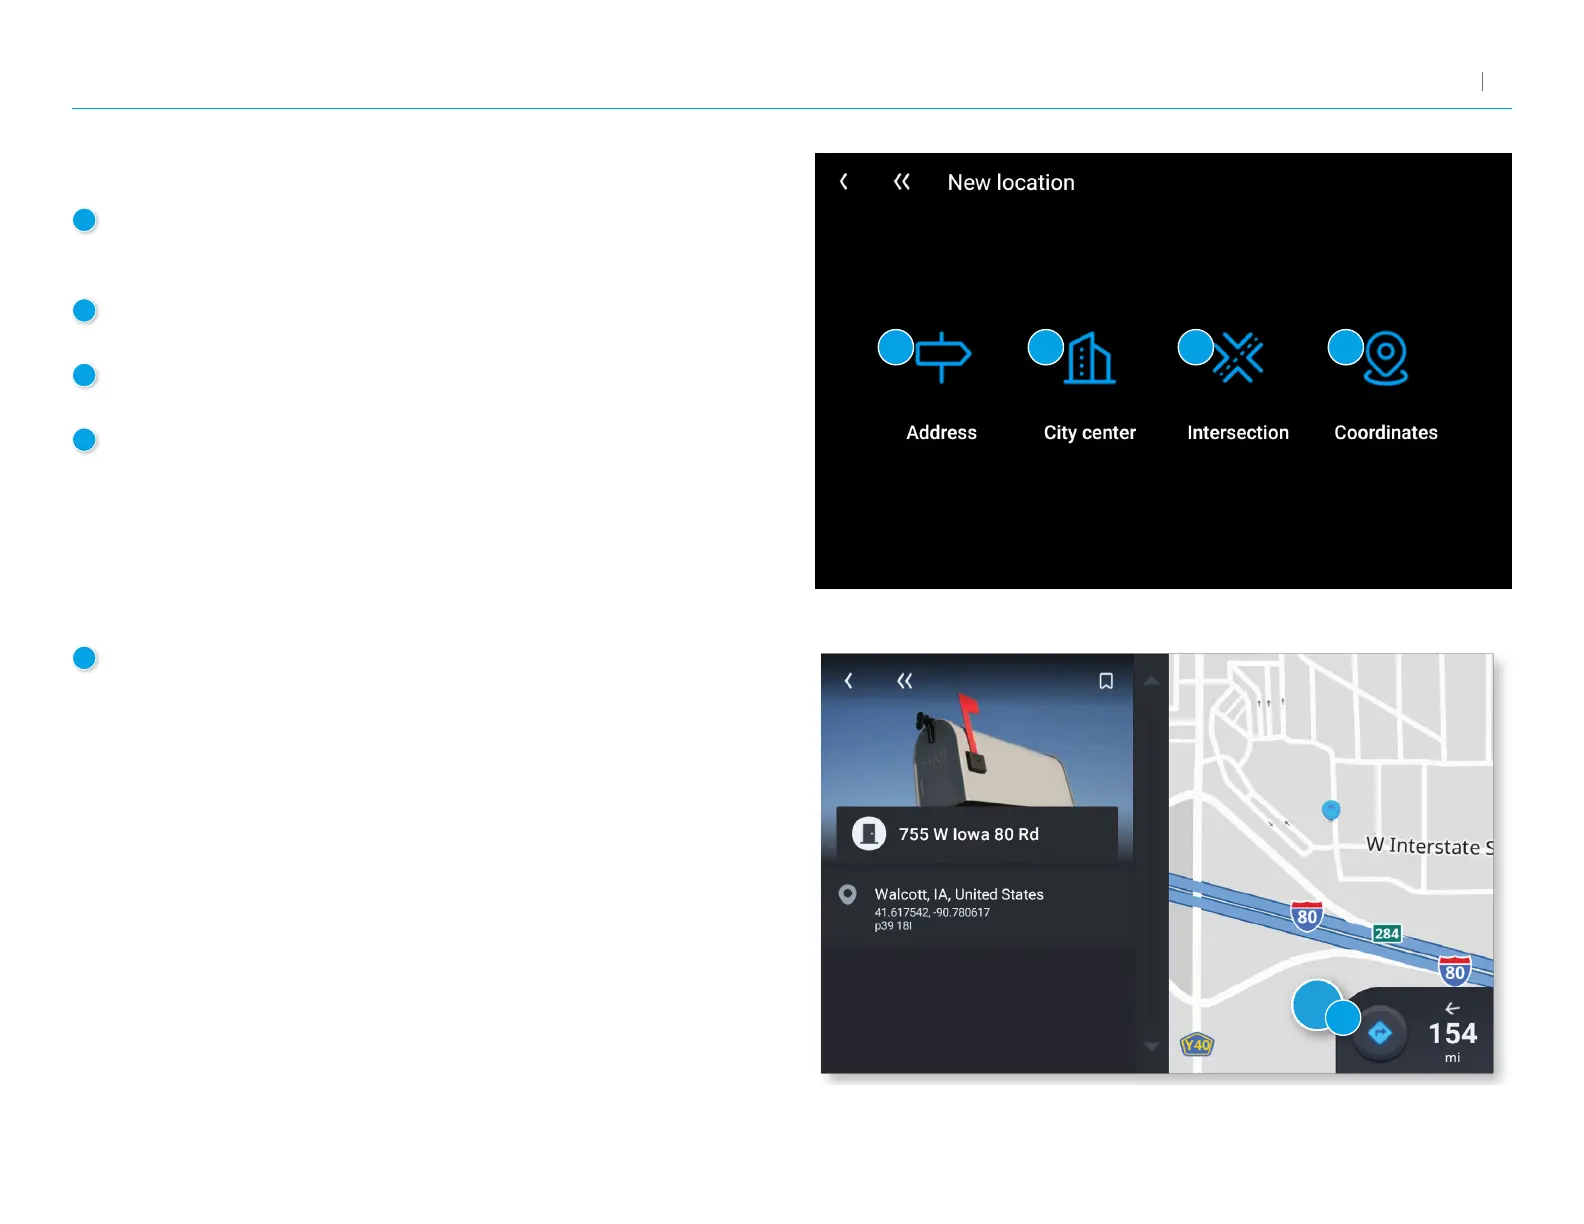
Task: Click the "p39 18l" code under the coordinates
Action: tap(893, 926)
